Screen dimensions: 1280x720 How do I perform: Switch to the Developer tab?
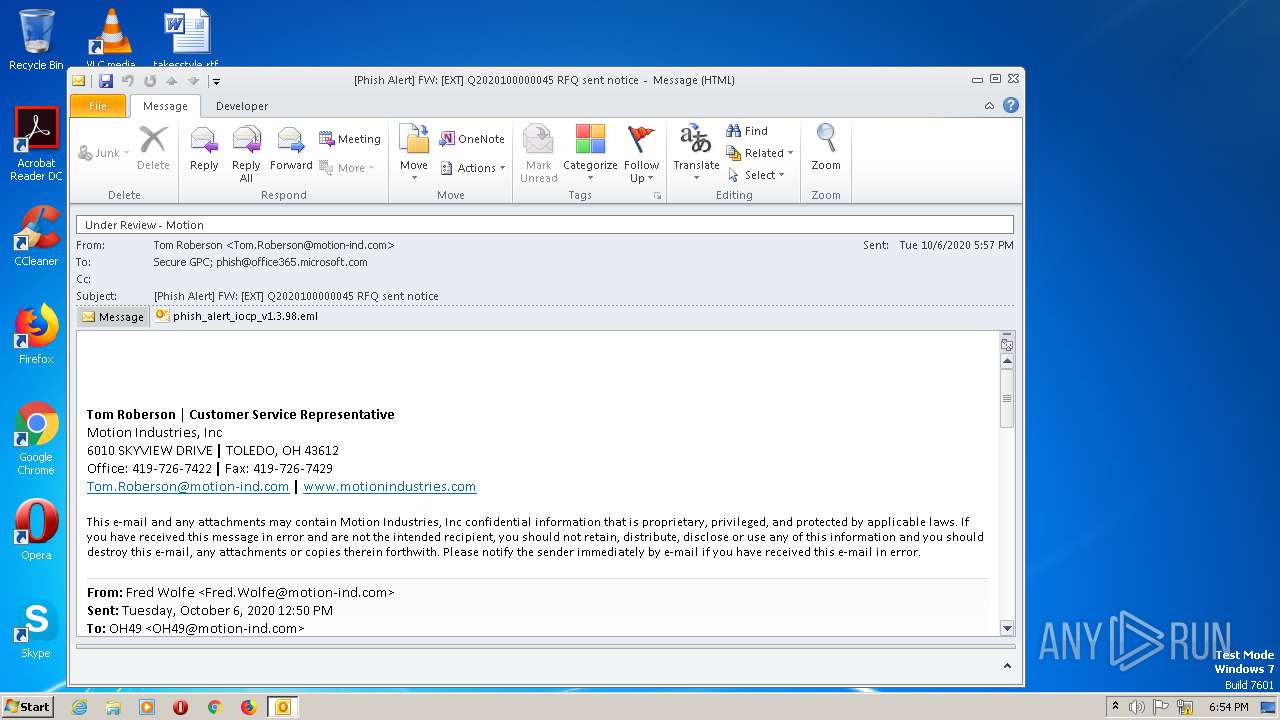242,105
